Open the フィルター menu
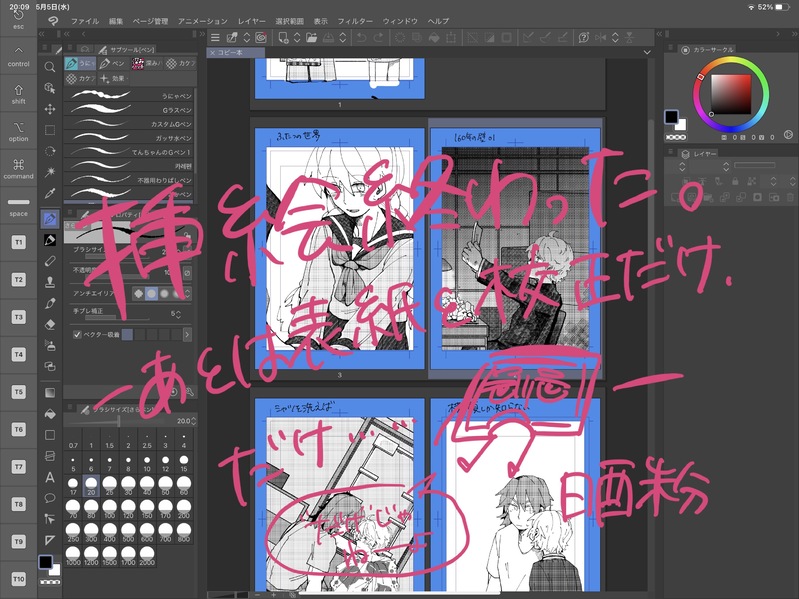The width and height of the screenshot is (799, 599). pyautogui.click(x=355, y=21)
